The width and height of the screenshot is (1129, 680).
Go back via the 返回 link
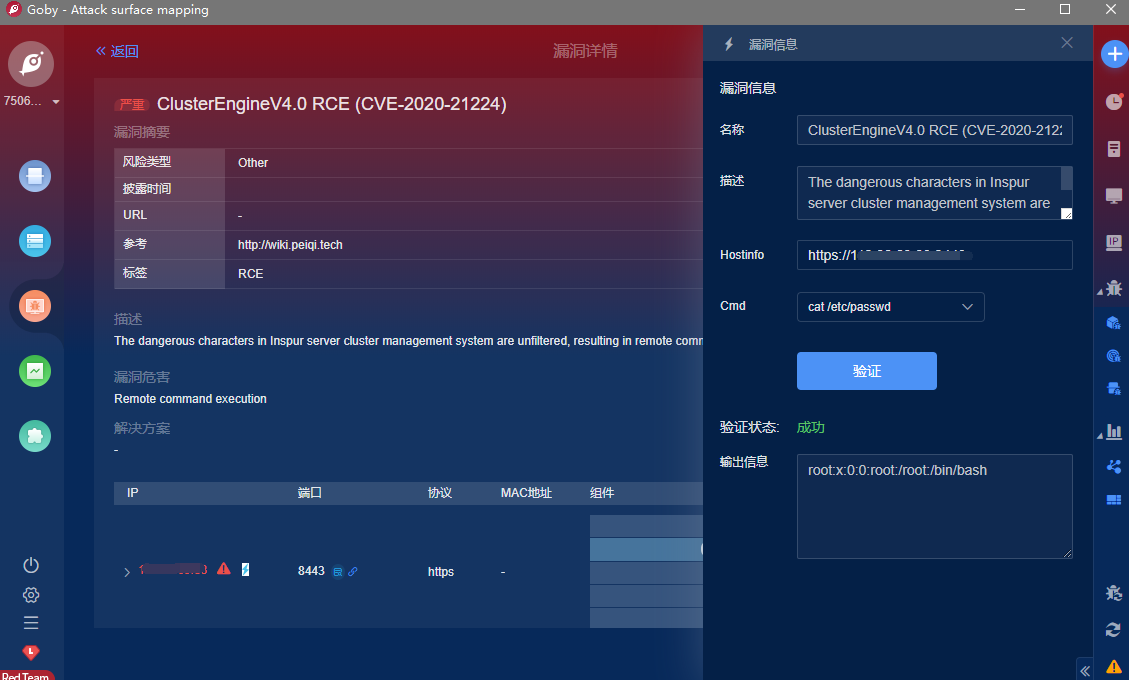point(117,51)
